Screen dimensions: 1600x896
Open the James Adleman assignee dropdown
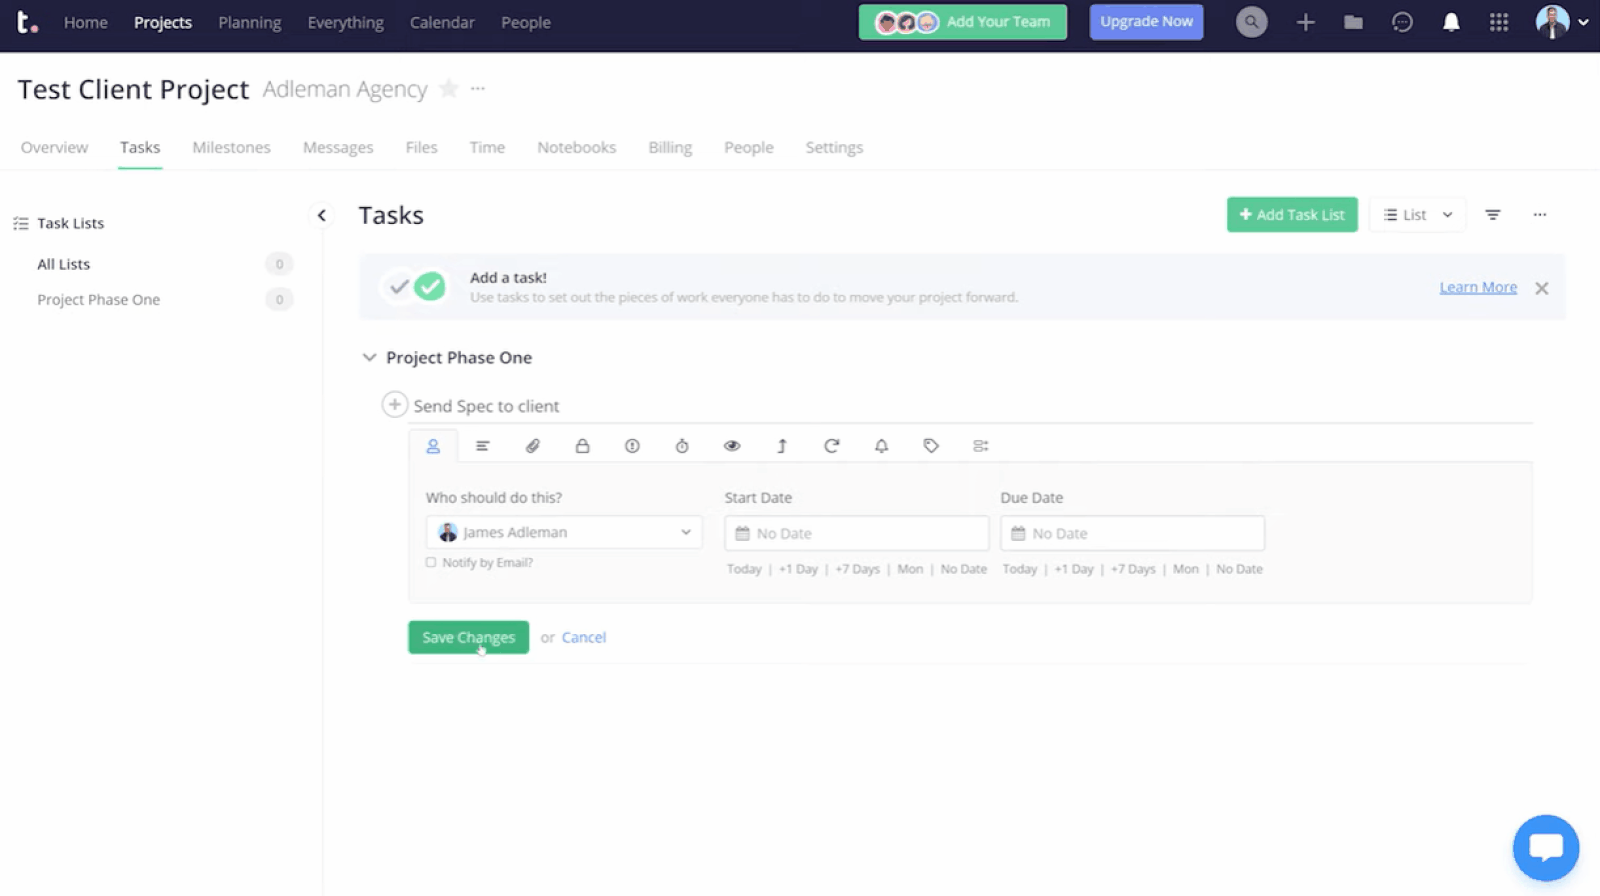tap(564, 532)
